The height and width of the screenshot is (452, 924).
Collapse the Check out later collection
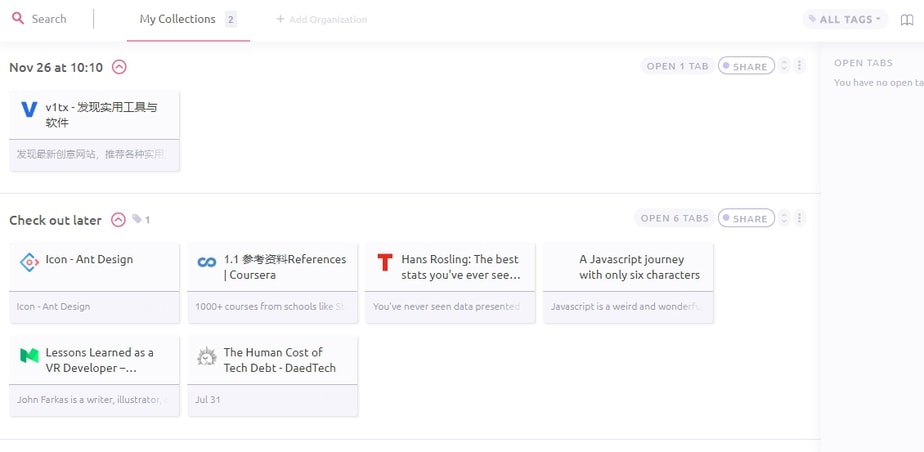pyautogui.click(x=118, y=220)
